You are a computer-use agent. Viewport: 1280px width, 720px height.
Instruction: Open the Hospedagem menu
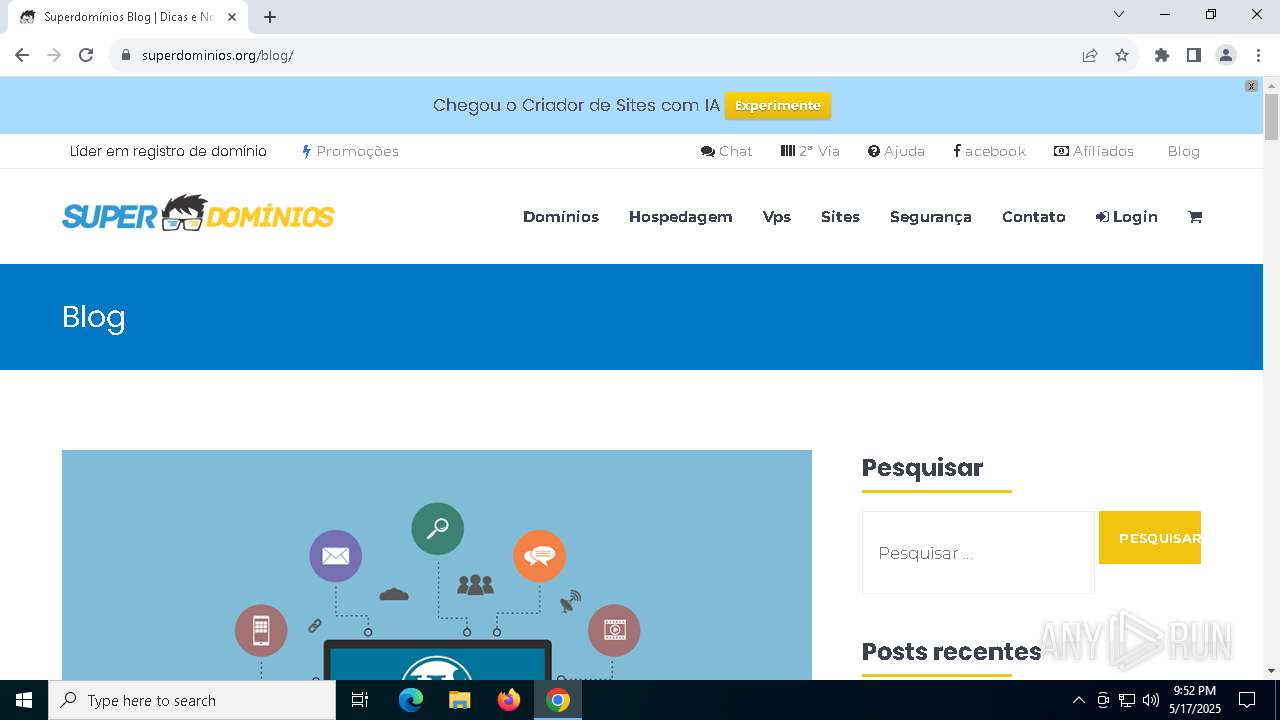(x=680, y=217)
